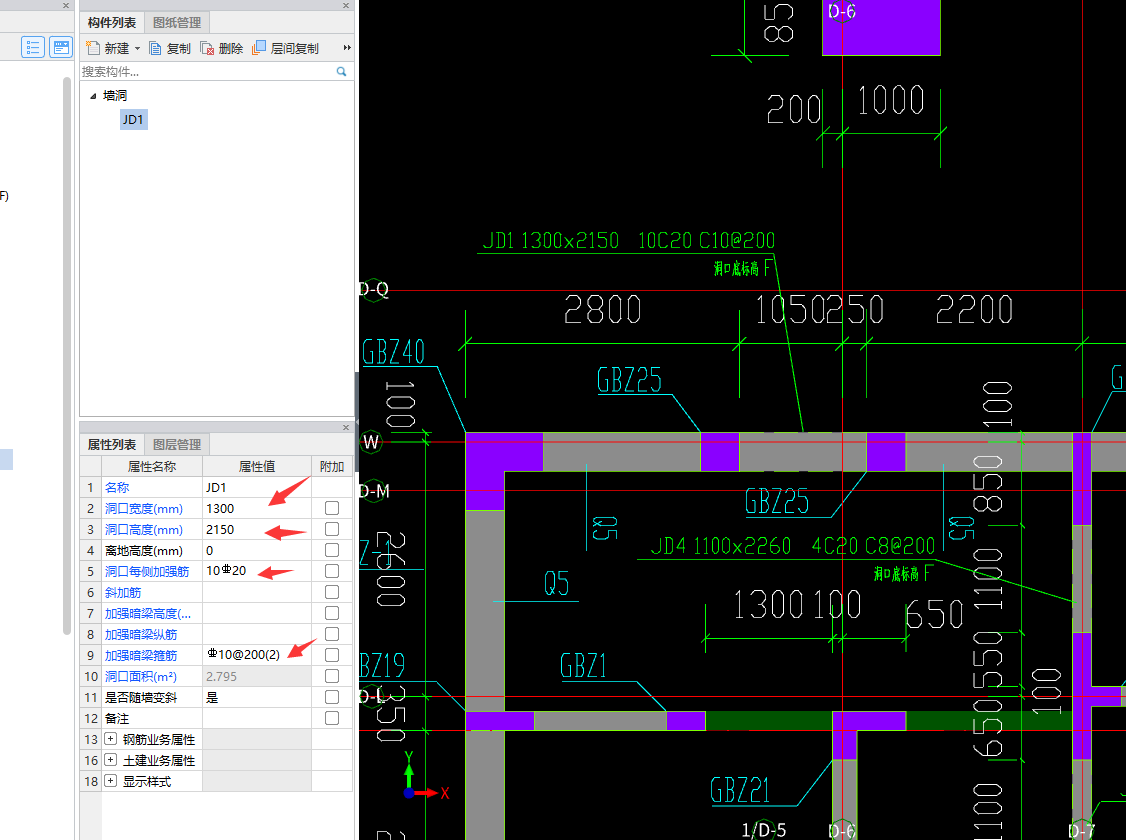1126x840 pixels.
Task: Click the purple column under D-6 label
Action: (881, 27)
